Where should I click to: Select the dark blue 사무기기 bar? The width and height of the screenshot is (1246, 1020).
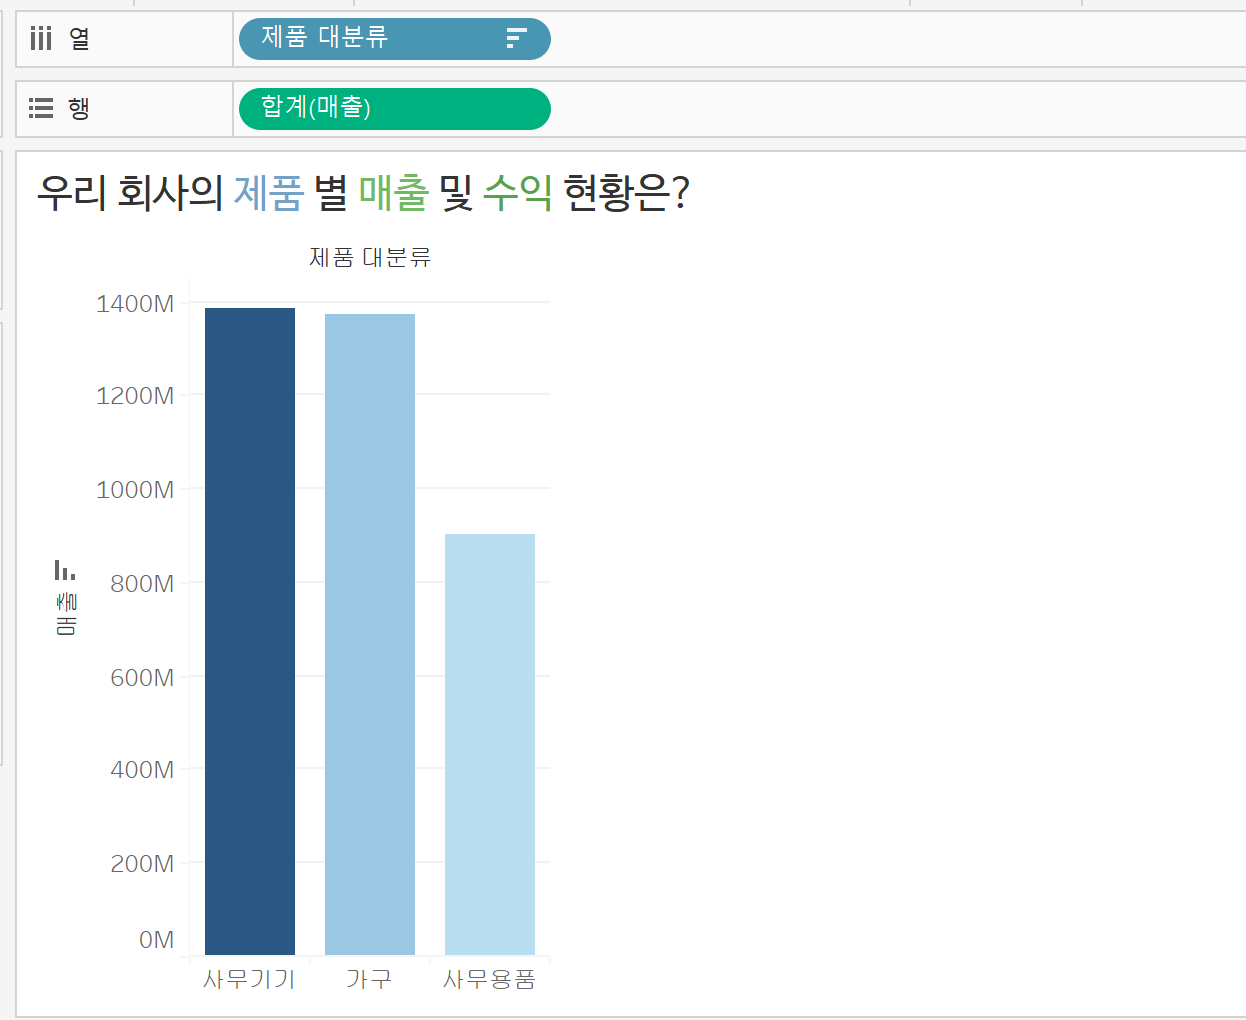pos(250,631)
